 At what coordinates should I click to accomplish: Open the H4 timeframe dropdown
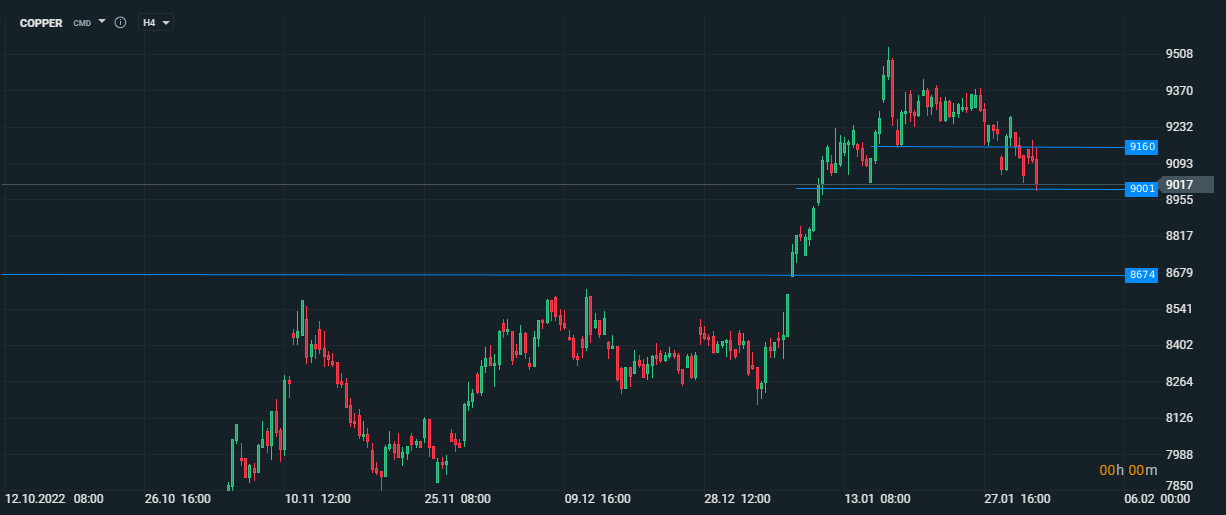click(156, 22)
